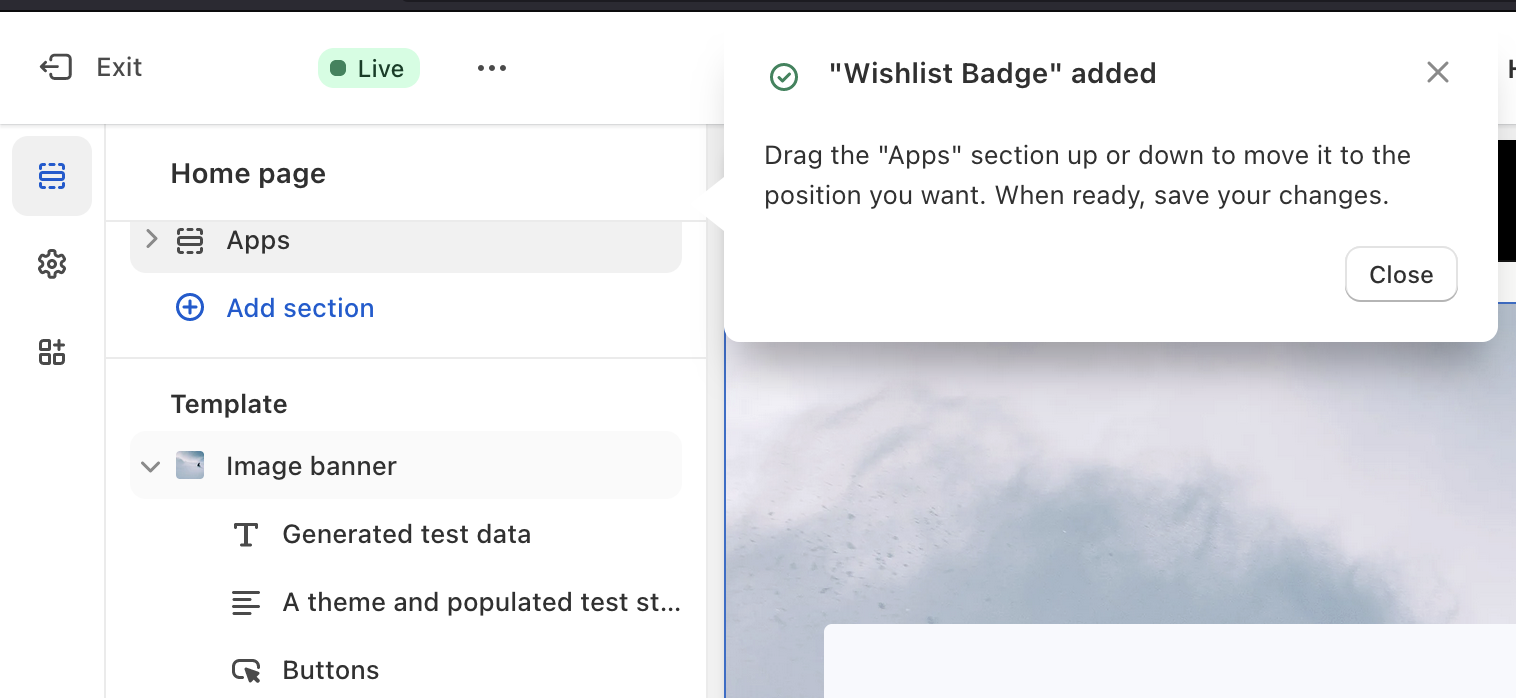The height and width of the screenshot is (698, 1516).
Task: Click the Exit icon
Action: point(56,67)
